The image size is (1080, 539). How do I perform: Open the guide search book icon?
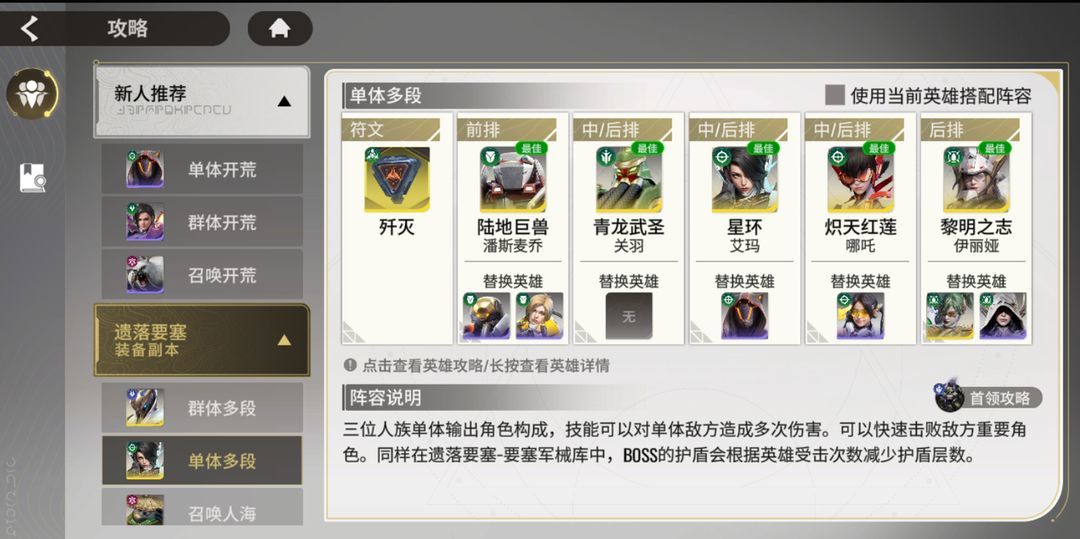tap(32, 178)
